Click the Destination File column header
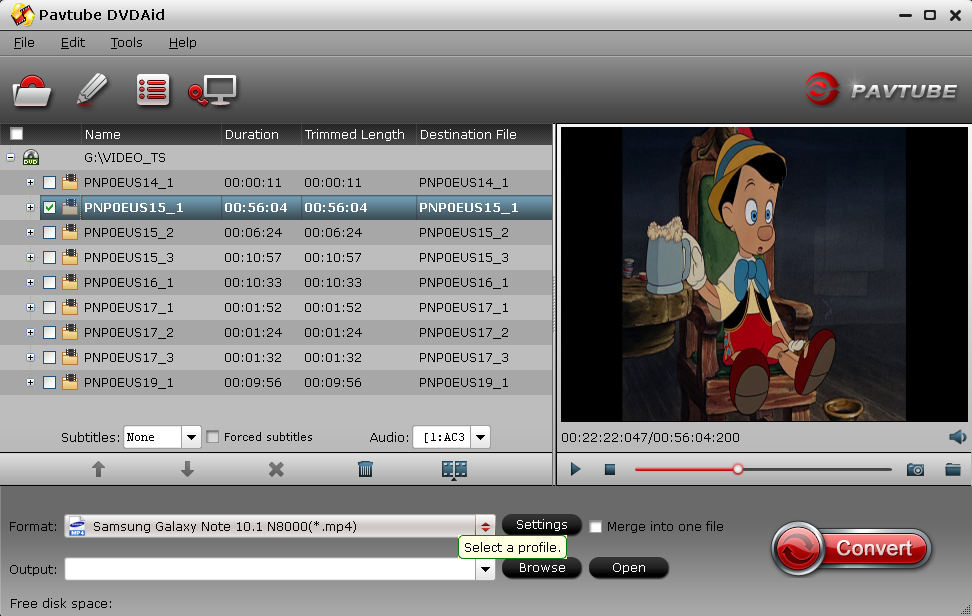Viewport: 972px width, 616px height. point(484,134)
